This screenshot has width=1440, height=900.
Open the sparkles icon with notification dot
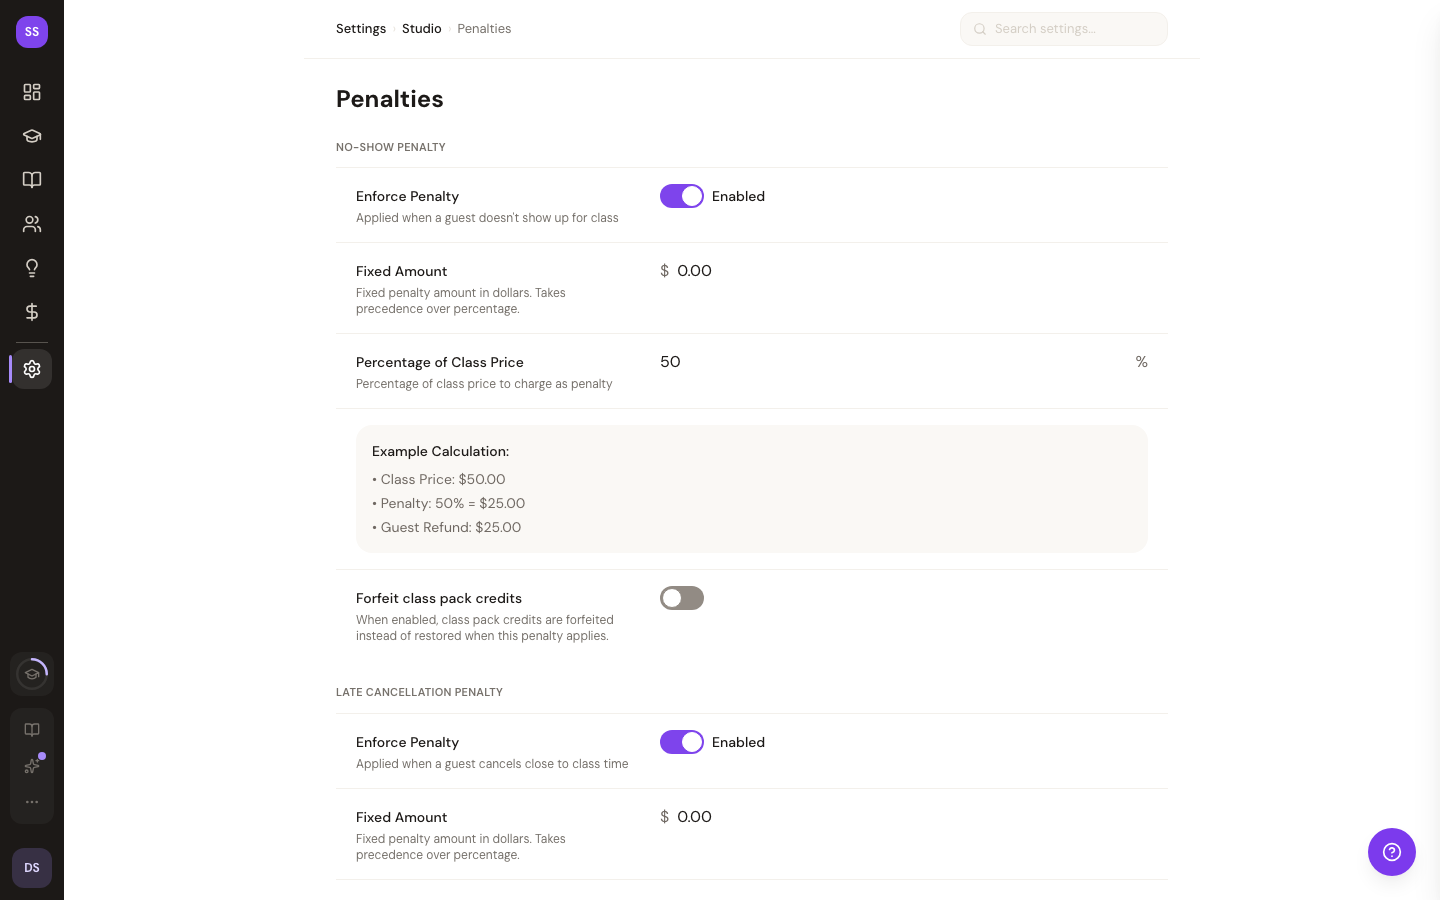[x=32, y=766]
